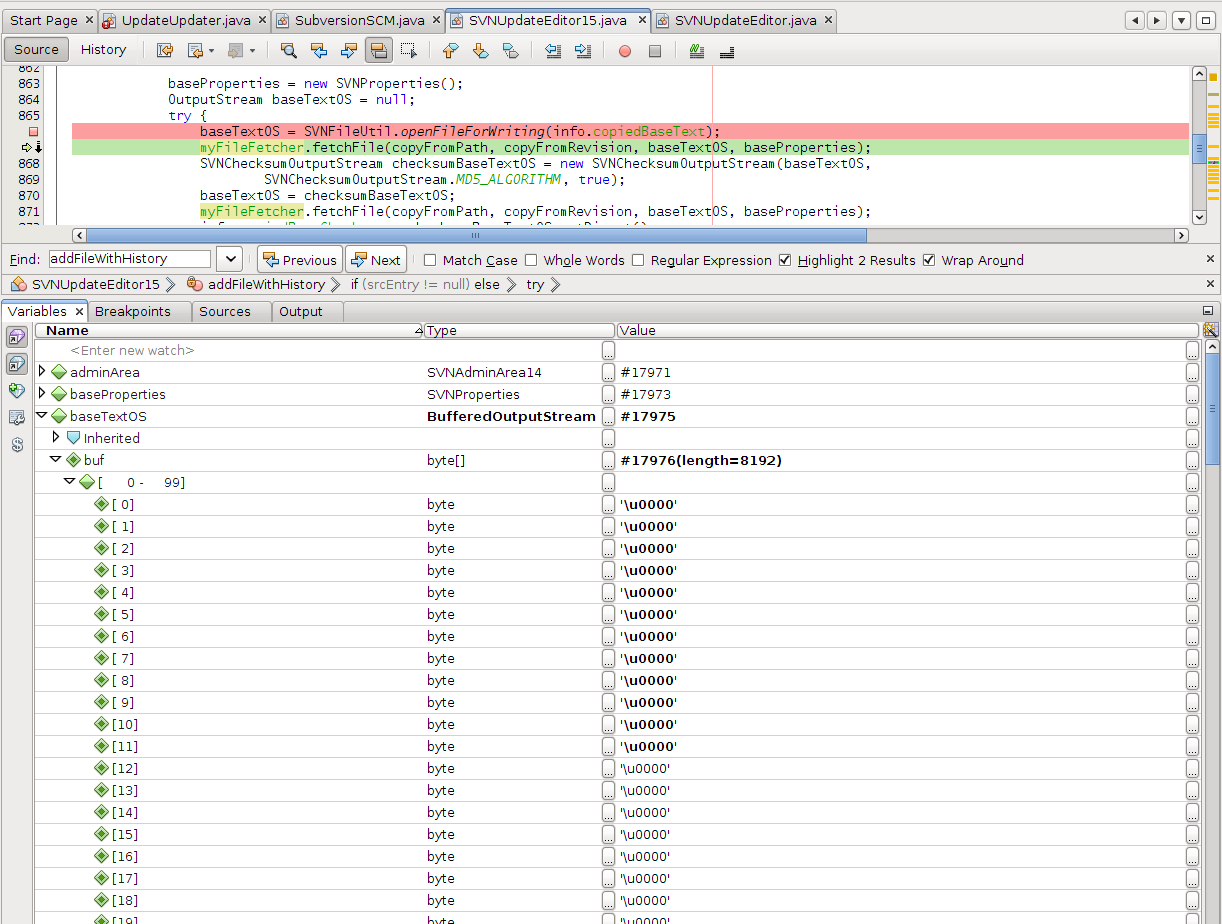1222x924 pixels.
Task: Click the Last Edit toolbar icon
Action: coord(165,50)
